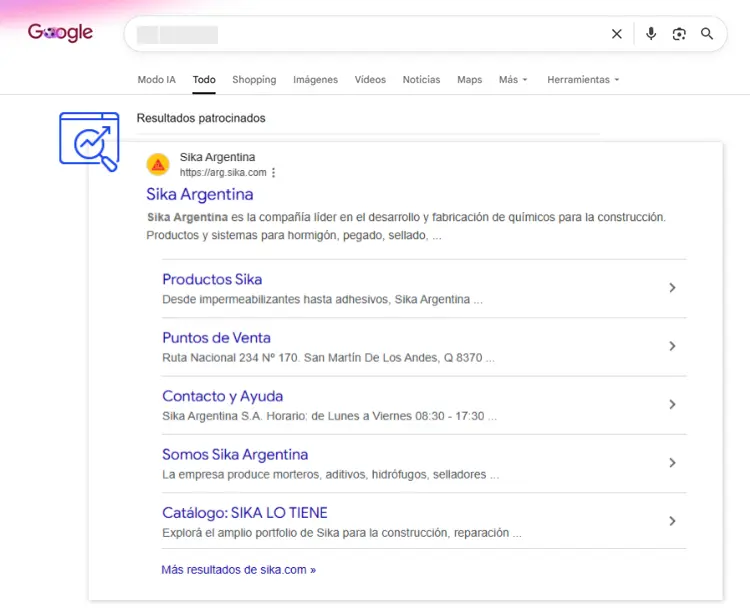
Task: Click the chevron on Somos Sika Argentina row
Action: [672, 462]
